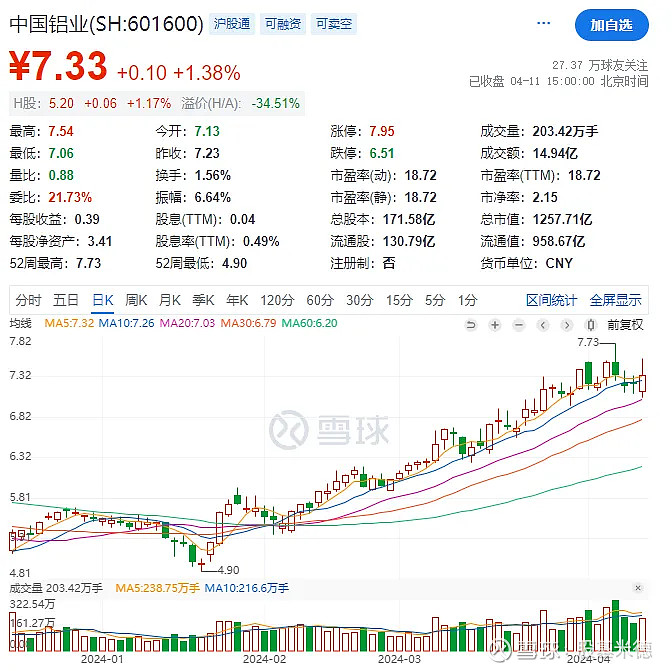This screenshot has height=671, width=672.
Task: Select the 120分 interval tab
Action: (277, 300)
